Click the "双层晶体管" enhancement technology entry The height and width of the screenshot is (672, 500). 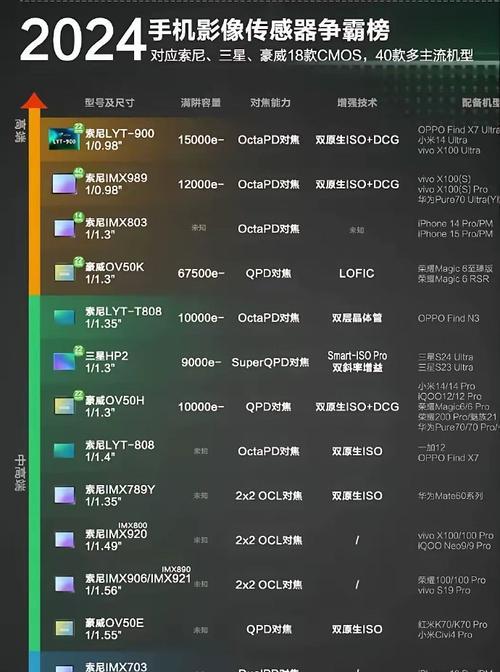(x=357, y=318)
